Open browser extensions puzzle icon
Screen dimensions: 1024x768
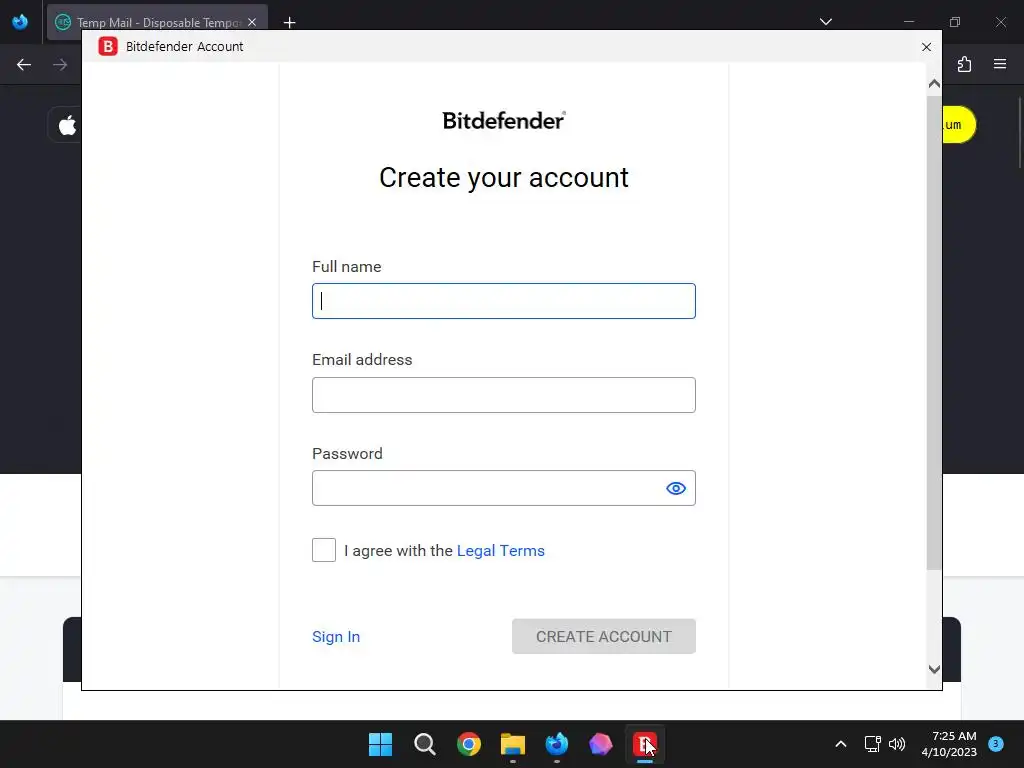pos(965,64)
